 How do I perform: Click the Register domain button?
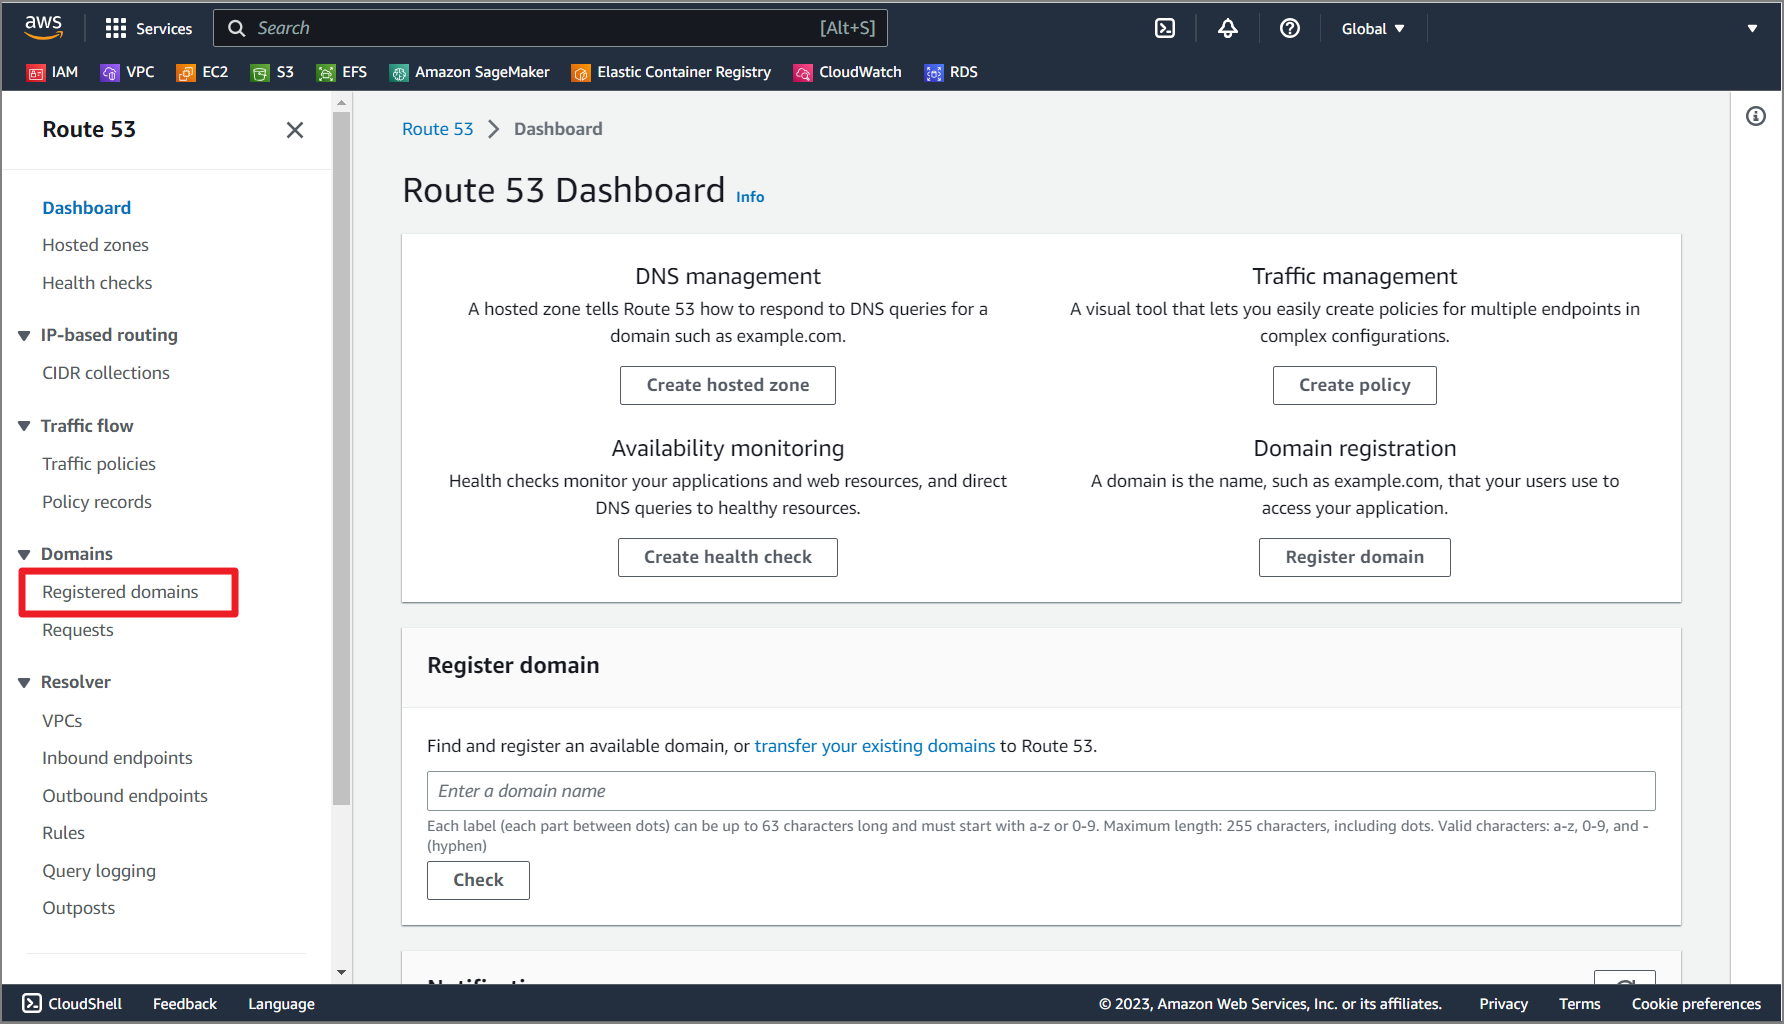pyautogui.click(x=1355, y=557)
